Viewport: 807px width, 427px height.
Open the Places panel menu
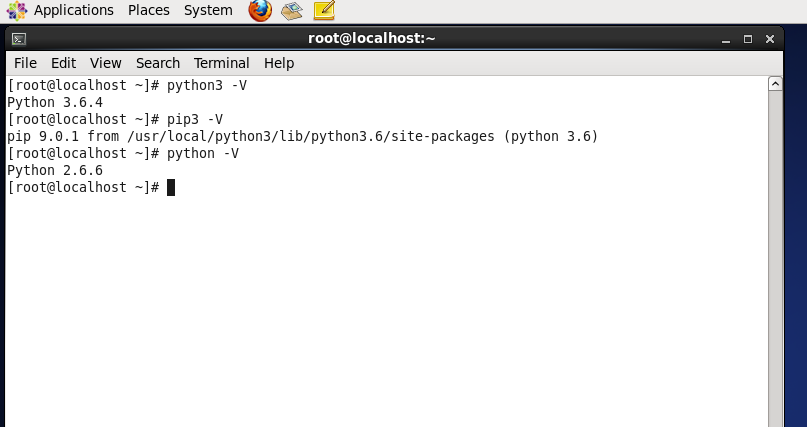149,10
